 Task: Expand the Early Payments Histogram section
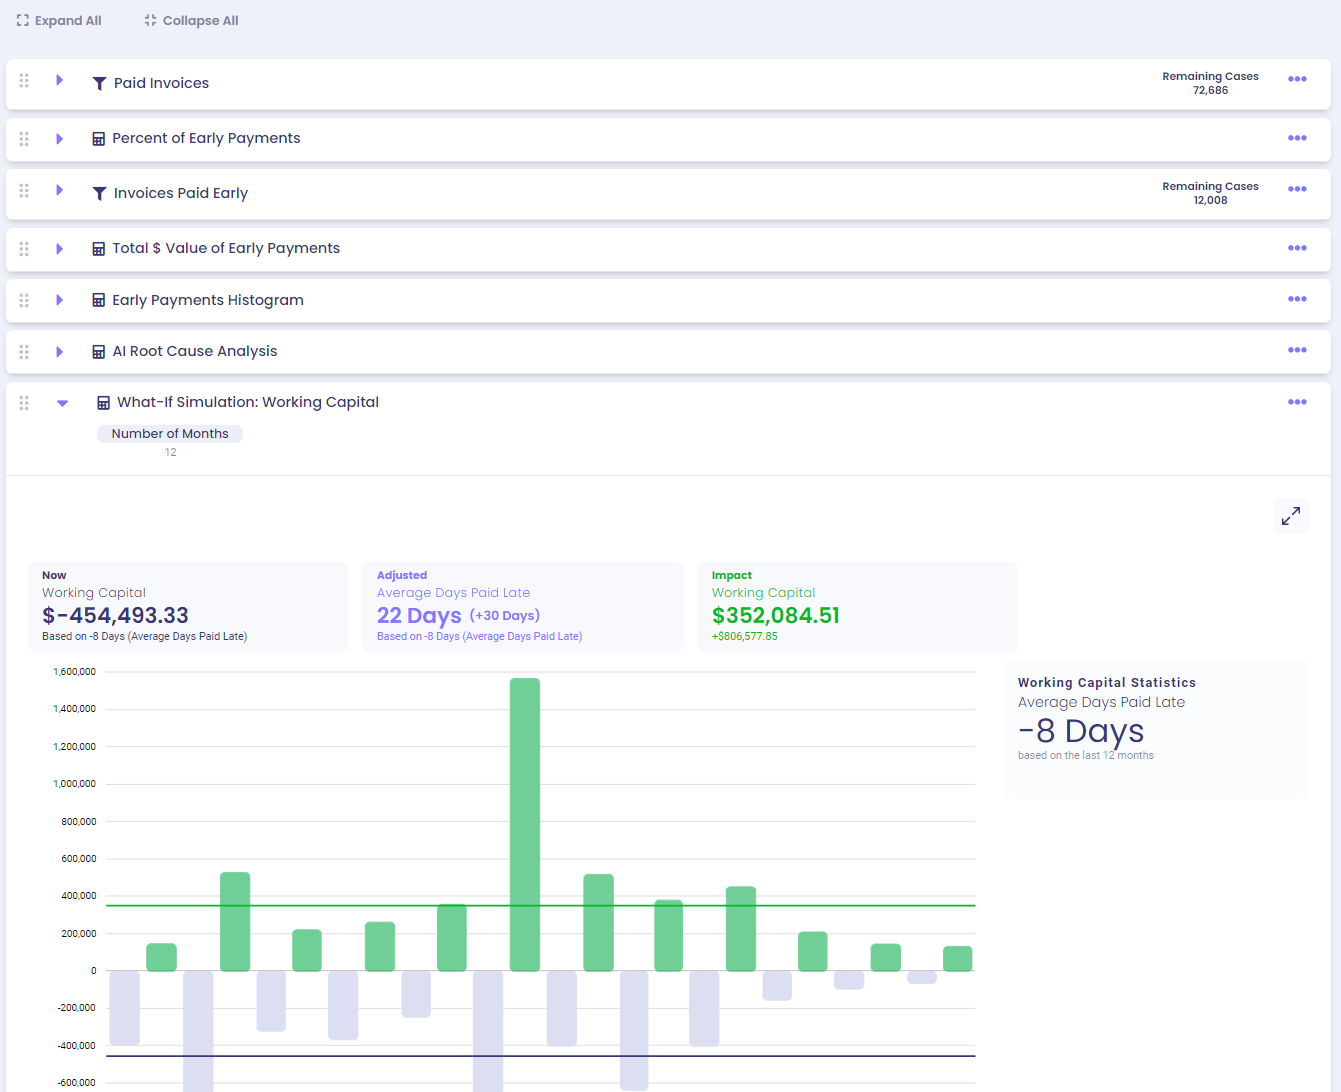59,300
